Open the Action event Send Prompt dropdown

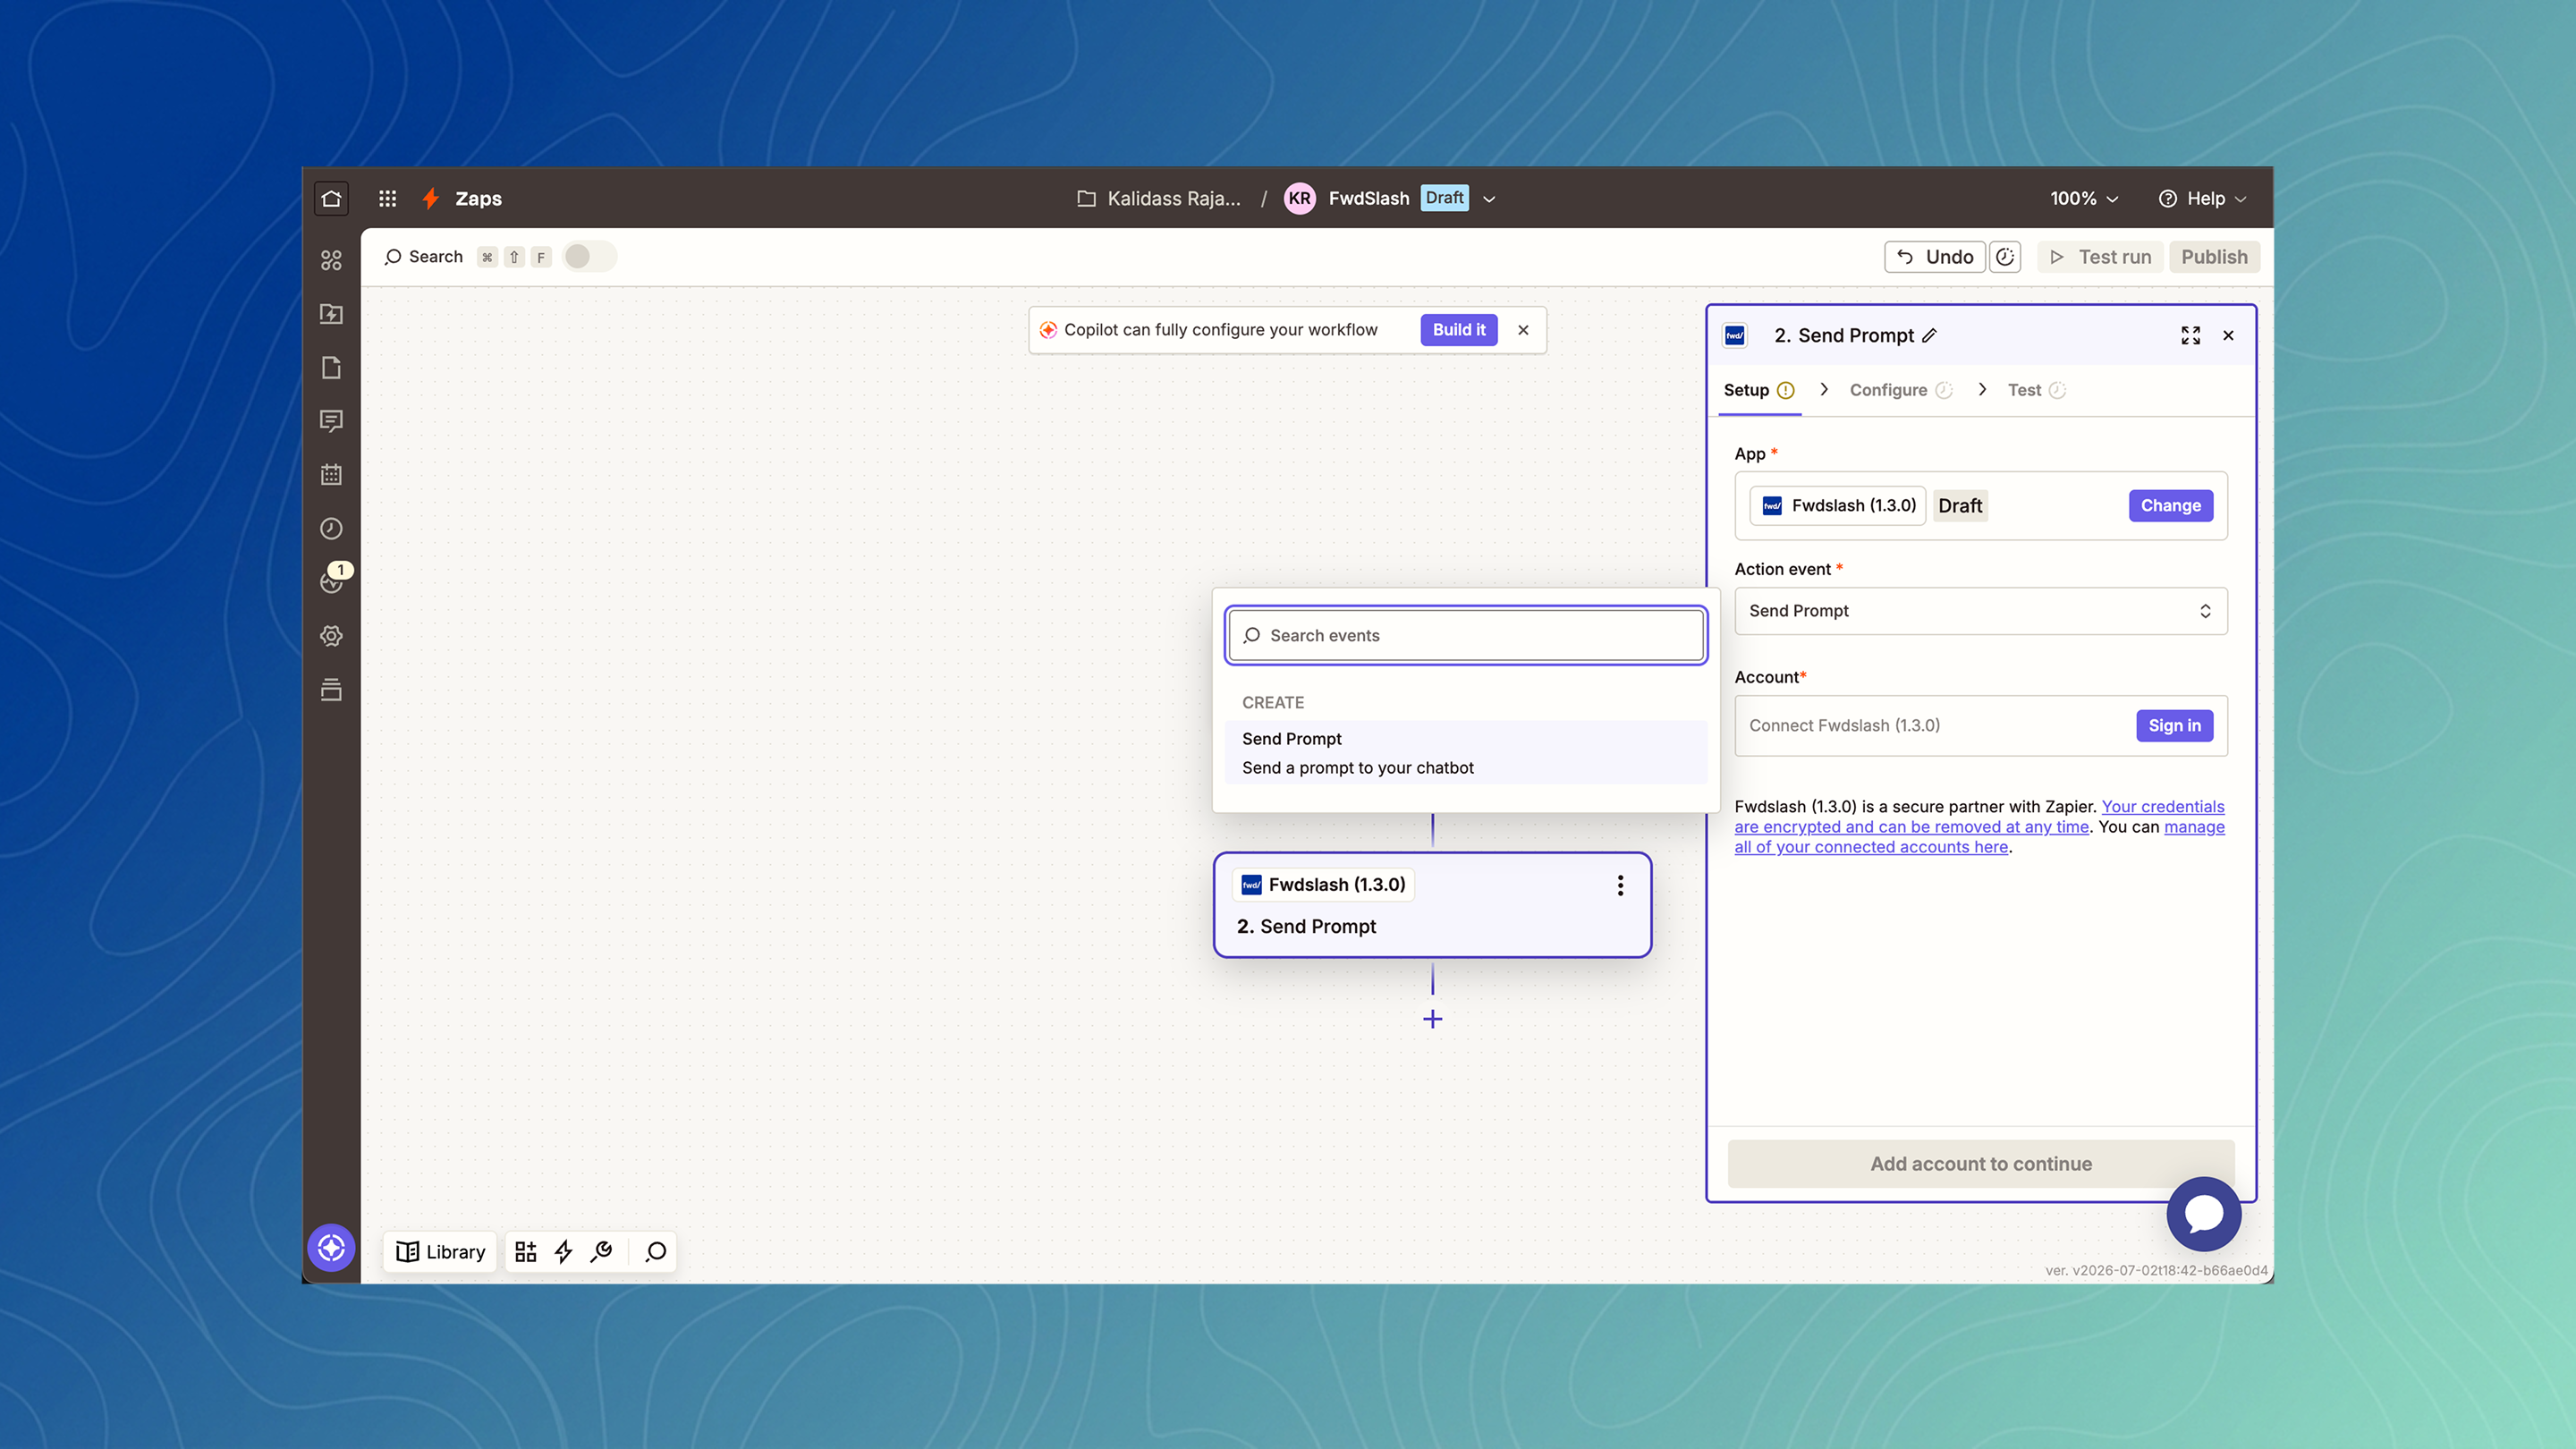click(x=1981, y=611)
